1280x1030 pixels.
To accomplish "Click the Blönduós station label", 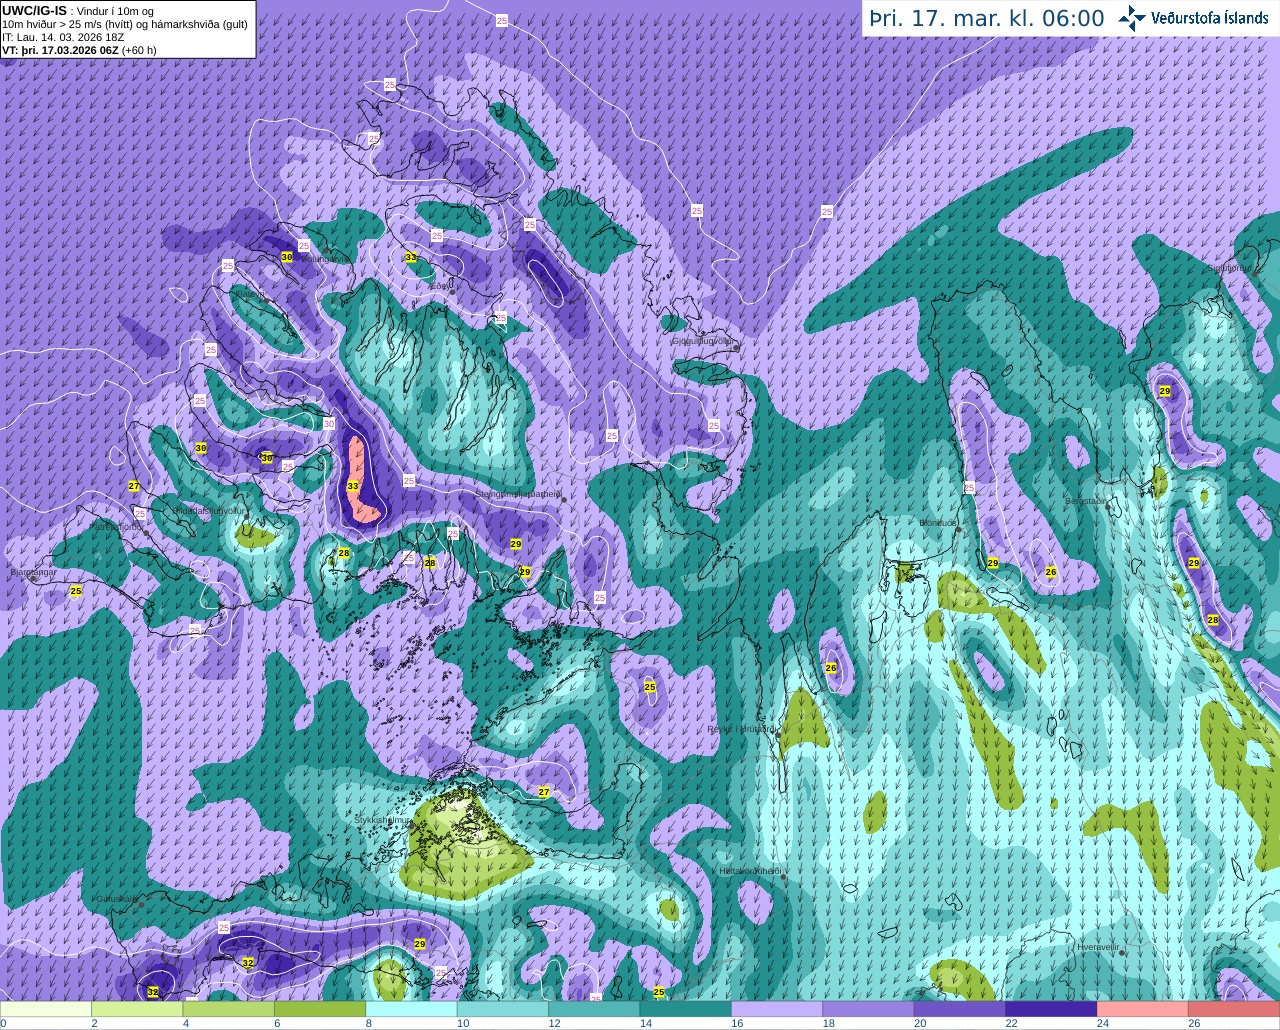I will pyautogui.click(x=939, y=522).
